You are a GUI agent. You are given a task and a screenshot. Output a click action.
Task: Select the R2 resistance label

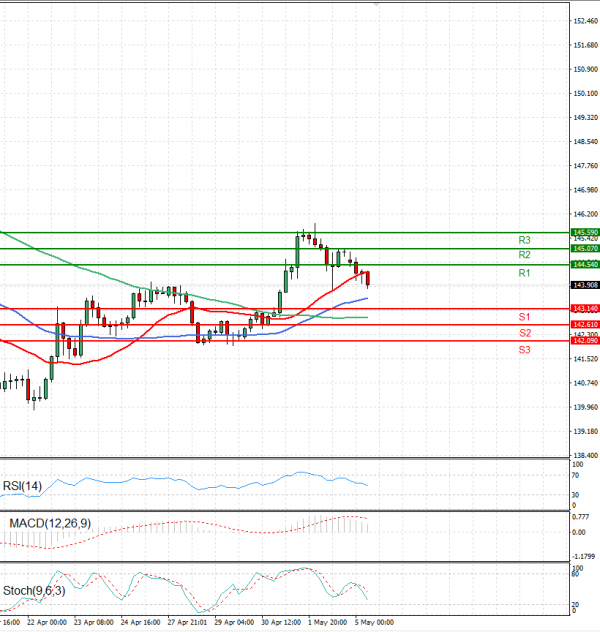coord(524,256)
